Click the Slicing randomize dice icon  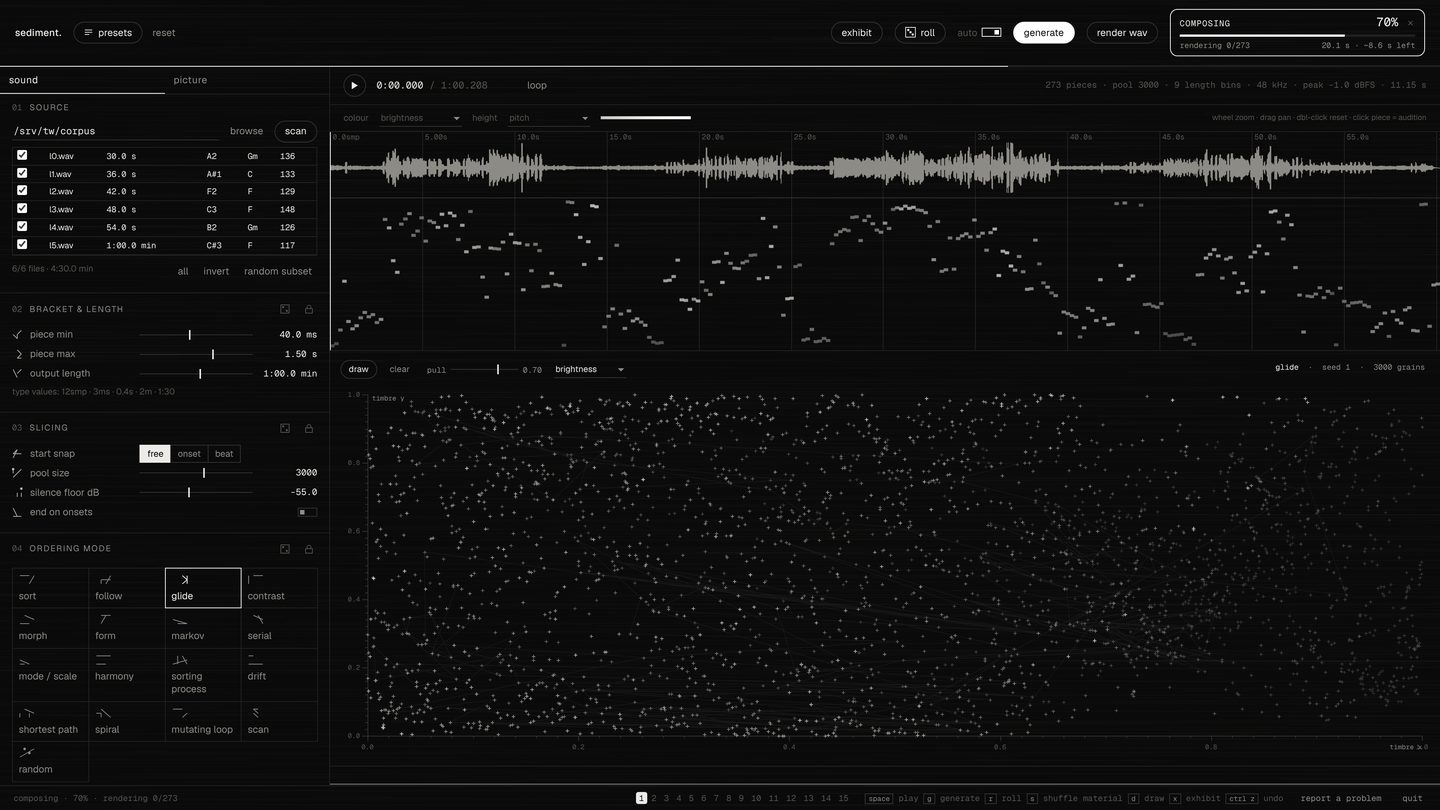tap(285, 428)
